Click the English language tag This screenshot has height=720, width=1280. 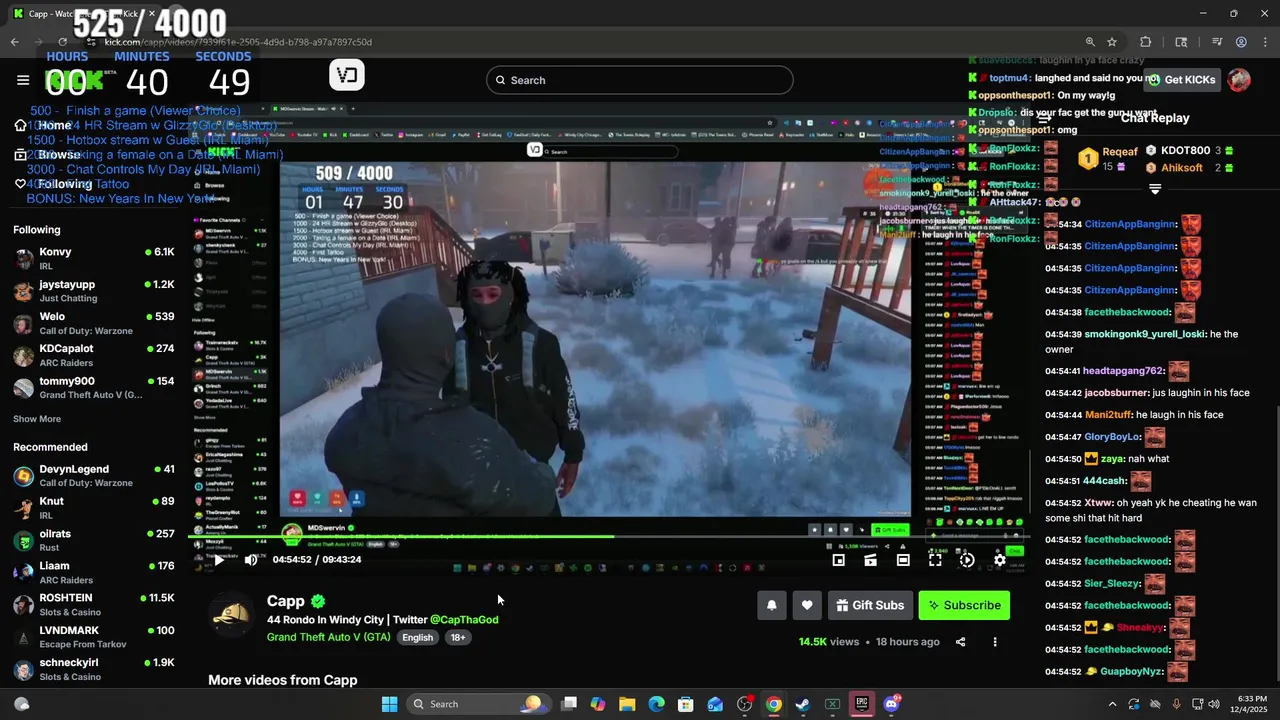coord(418,637)
